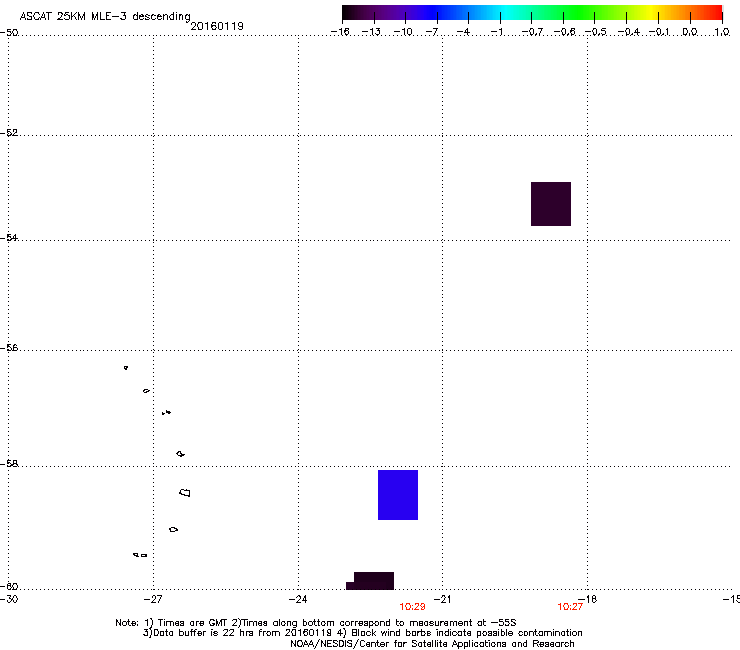Click the largest island outline near -58.5 latitude

[185, 493]
